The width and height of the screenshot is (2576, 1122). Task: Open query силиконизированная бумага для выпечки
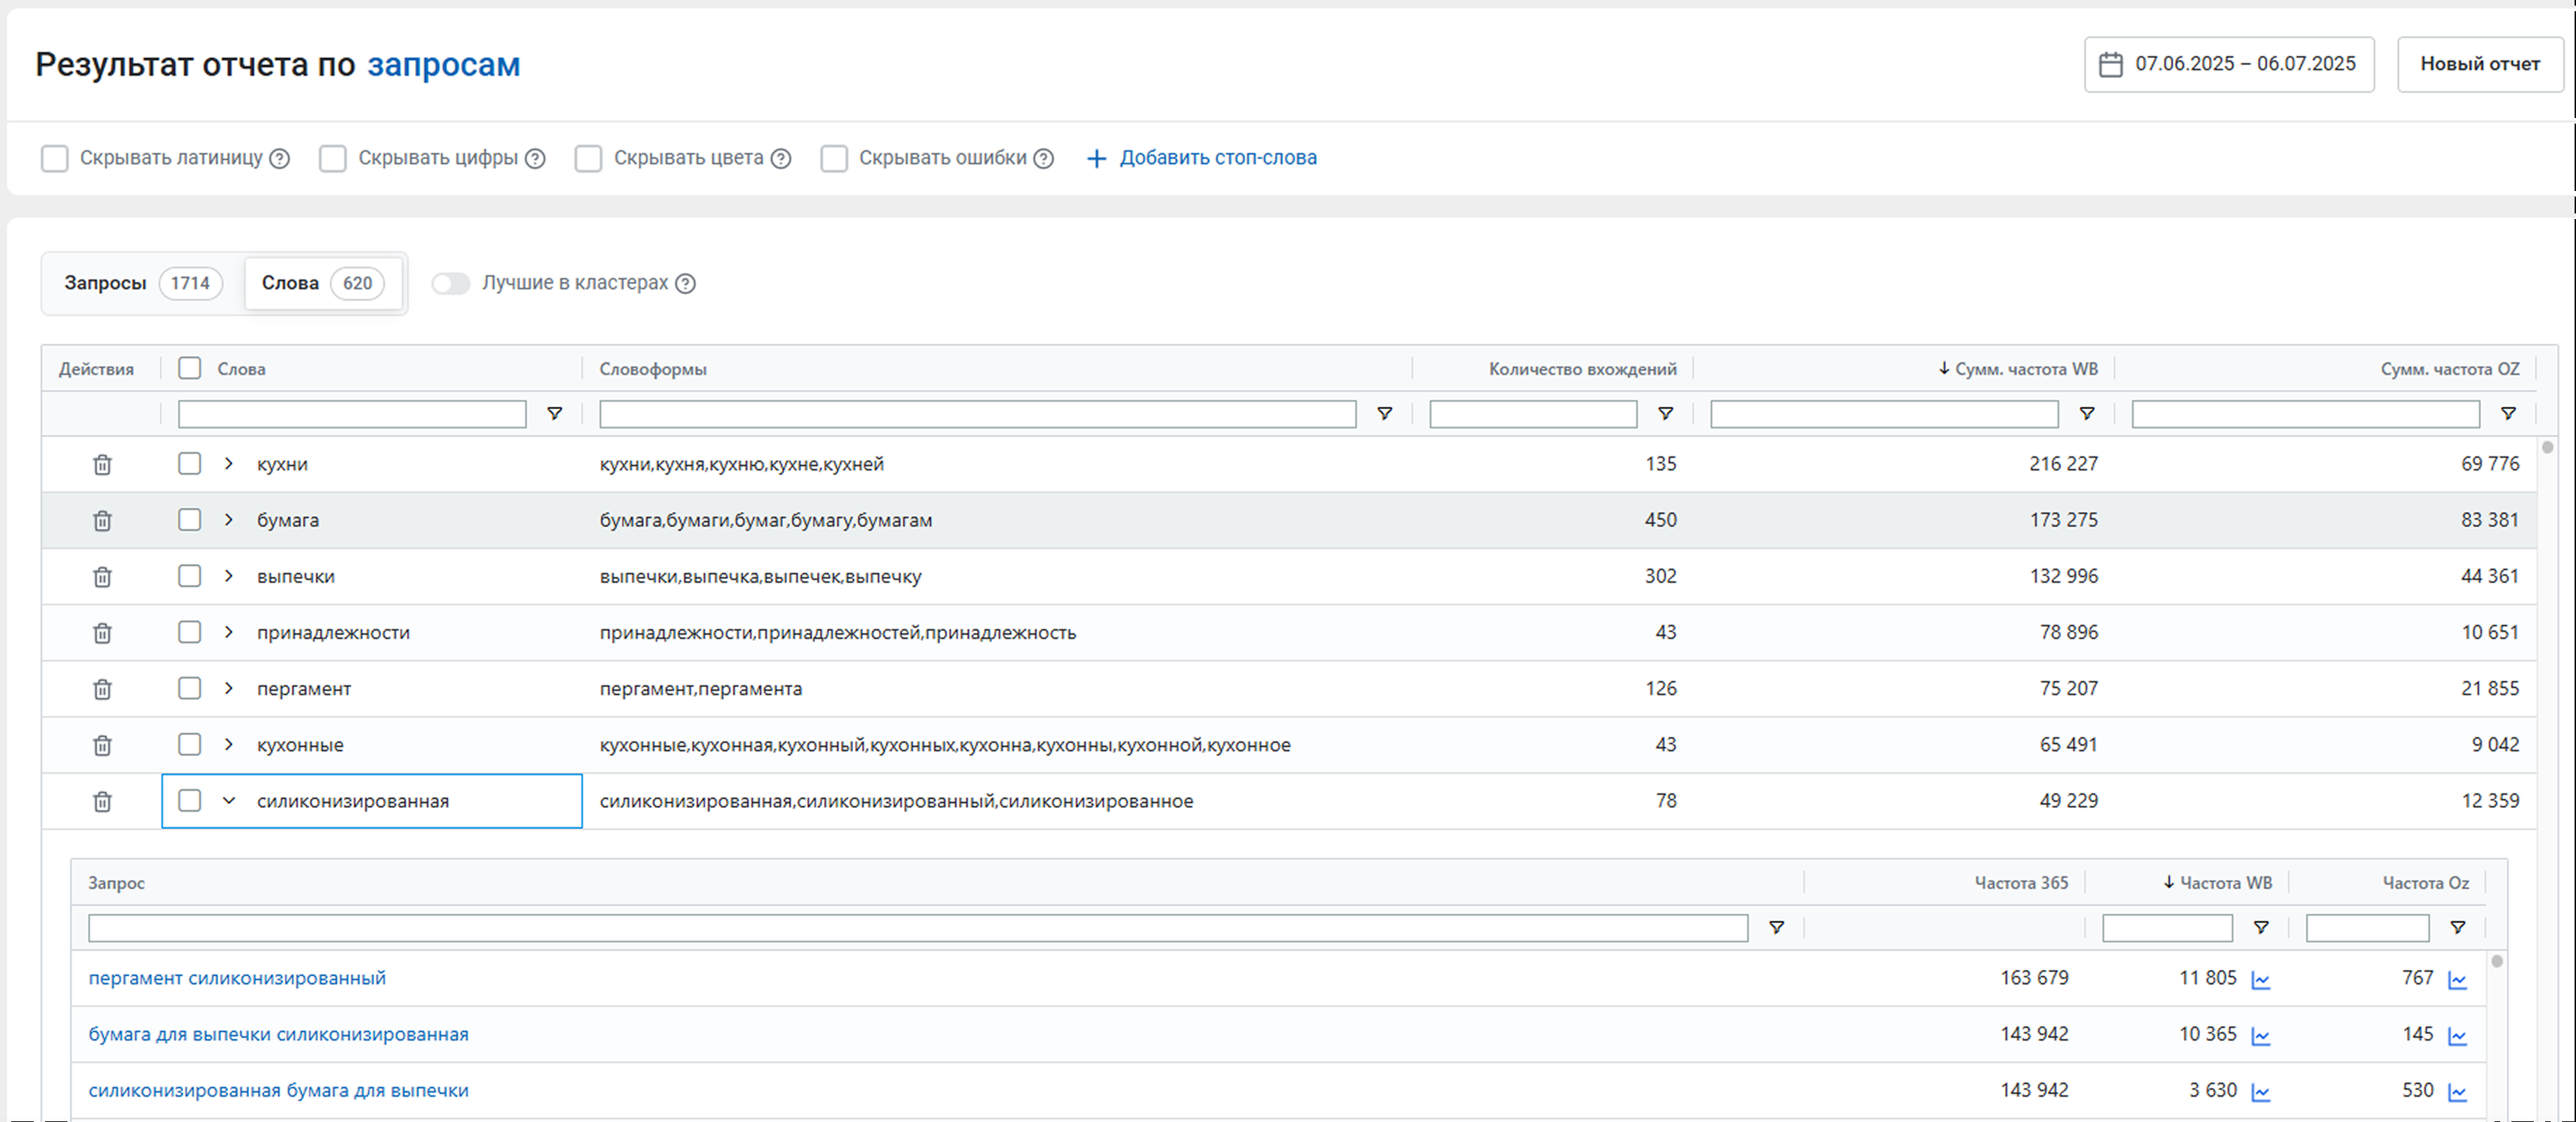[278, 1090]
